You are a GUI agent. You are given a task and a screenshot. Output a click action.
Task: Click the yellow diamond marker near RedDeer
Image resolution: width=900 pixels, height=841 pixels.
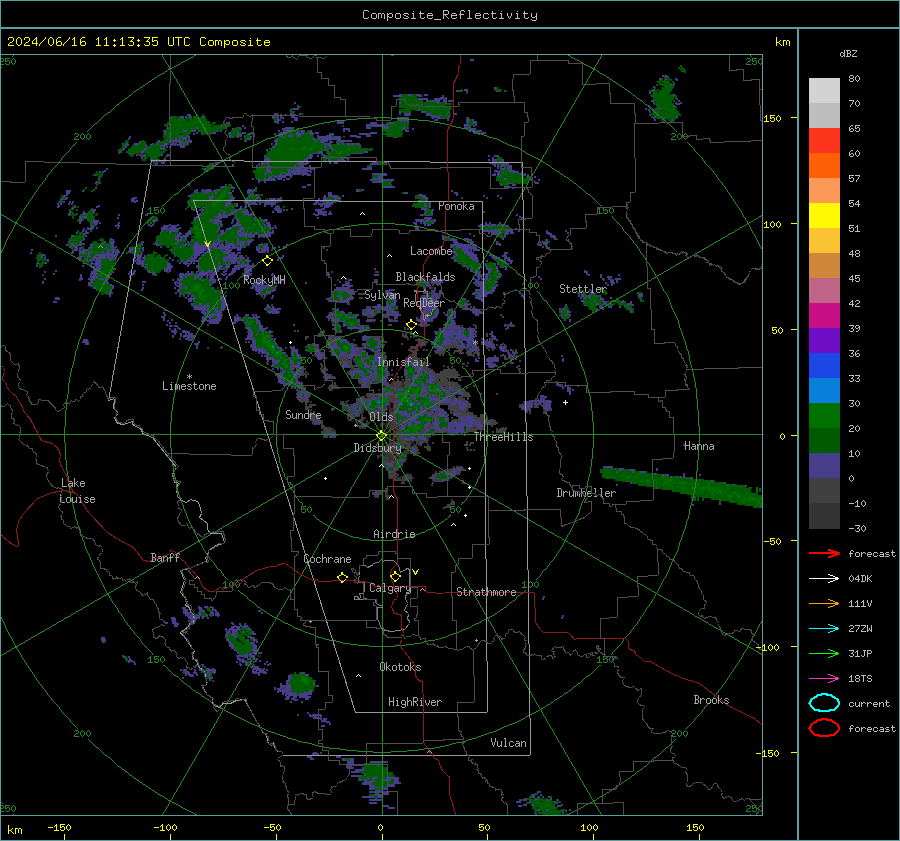411,325
